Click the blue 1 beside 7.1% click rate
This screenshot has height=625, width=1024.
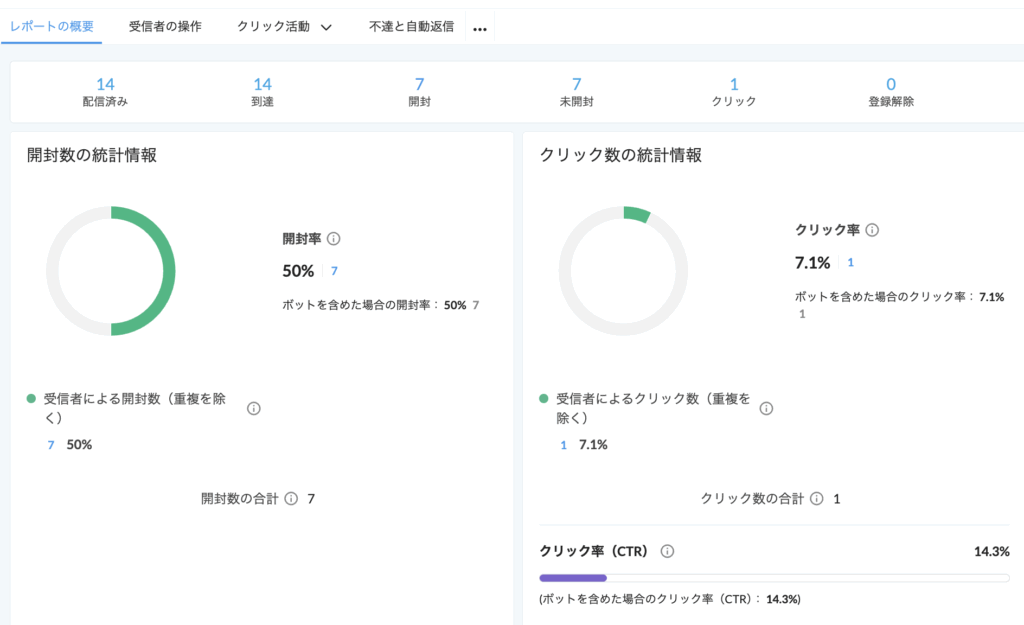point(850,263)
